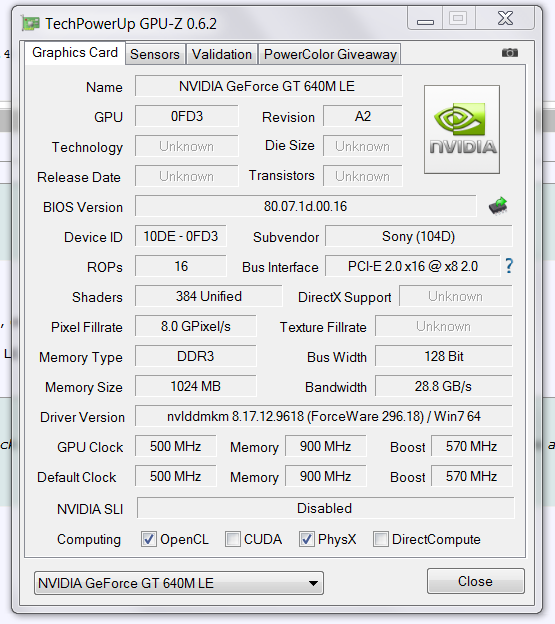The width and height of the screenshot is (555, 624).
Task: Toggle the CUDA checkbox
Action: 233,539
